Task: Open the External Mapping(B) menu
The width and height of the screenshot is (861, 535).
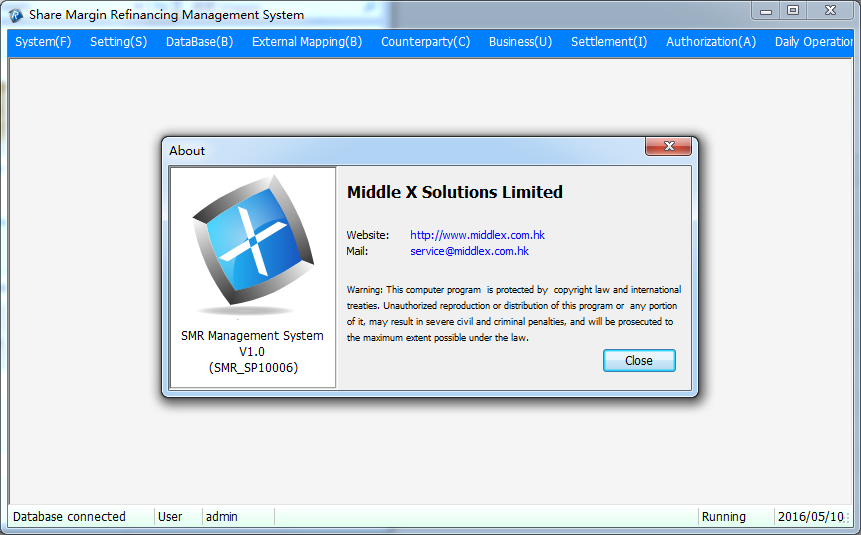Action: [x=307, y=42]
